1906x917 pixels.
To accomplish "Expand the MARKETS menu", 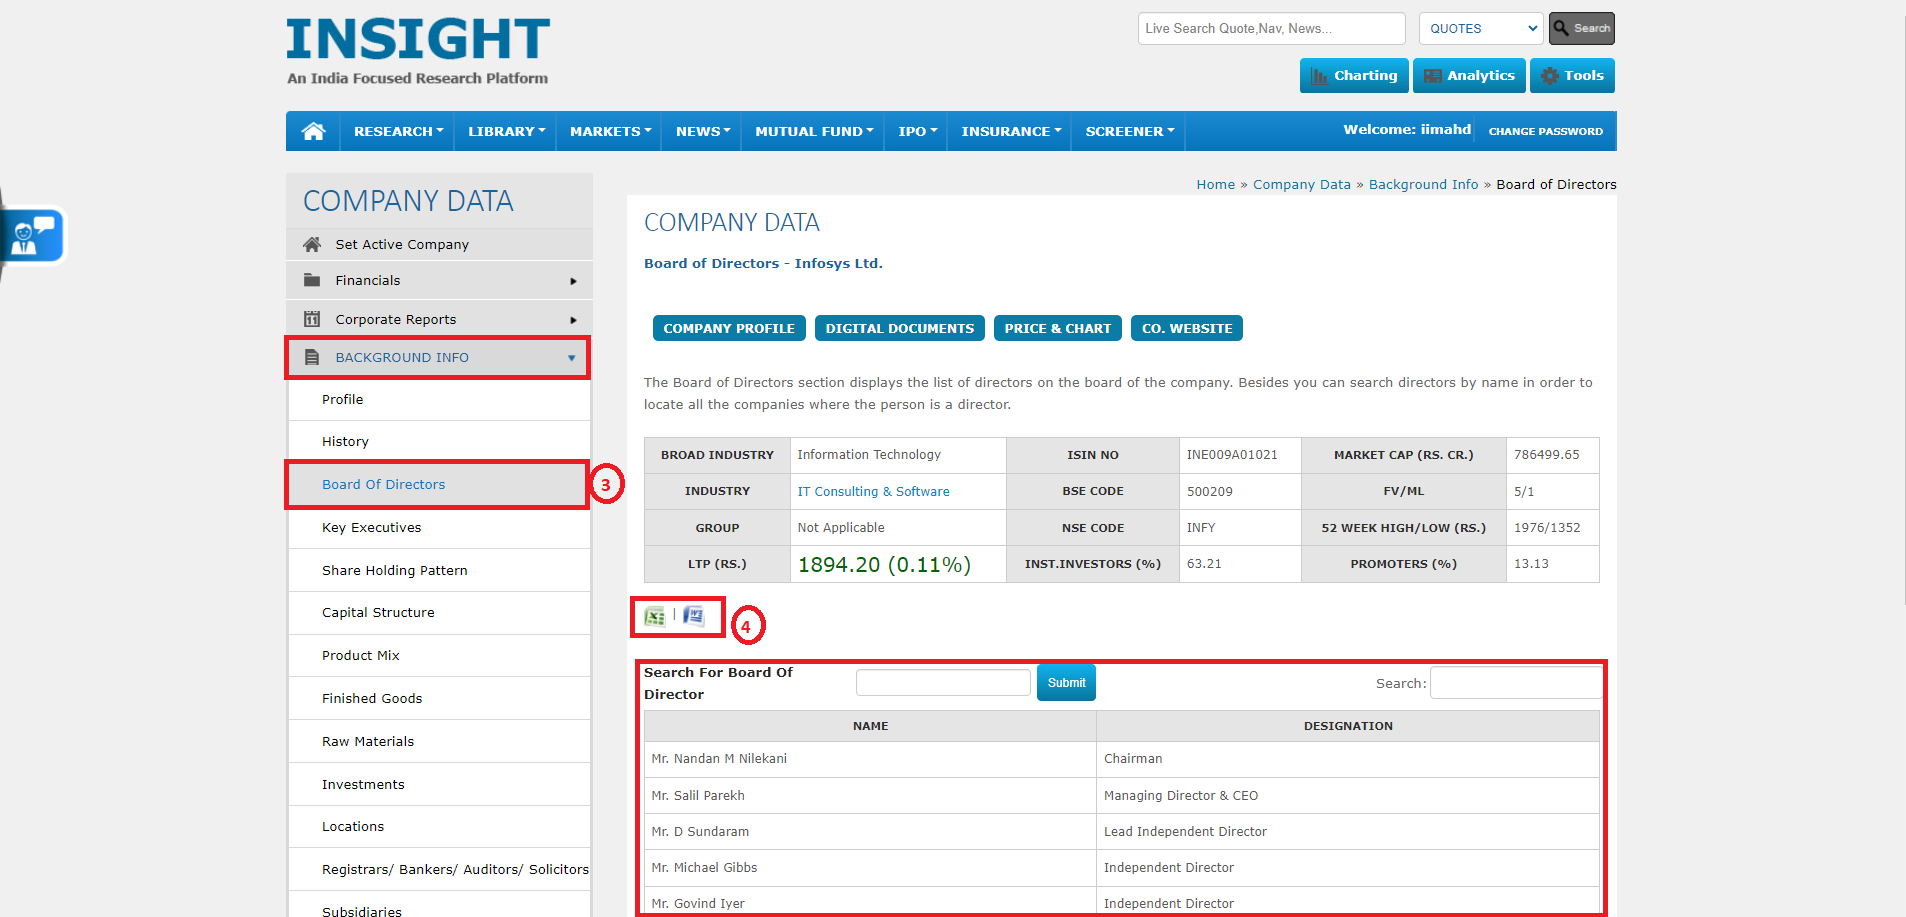I will (610, 131).
